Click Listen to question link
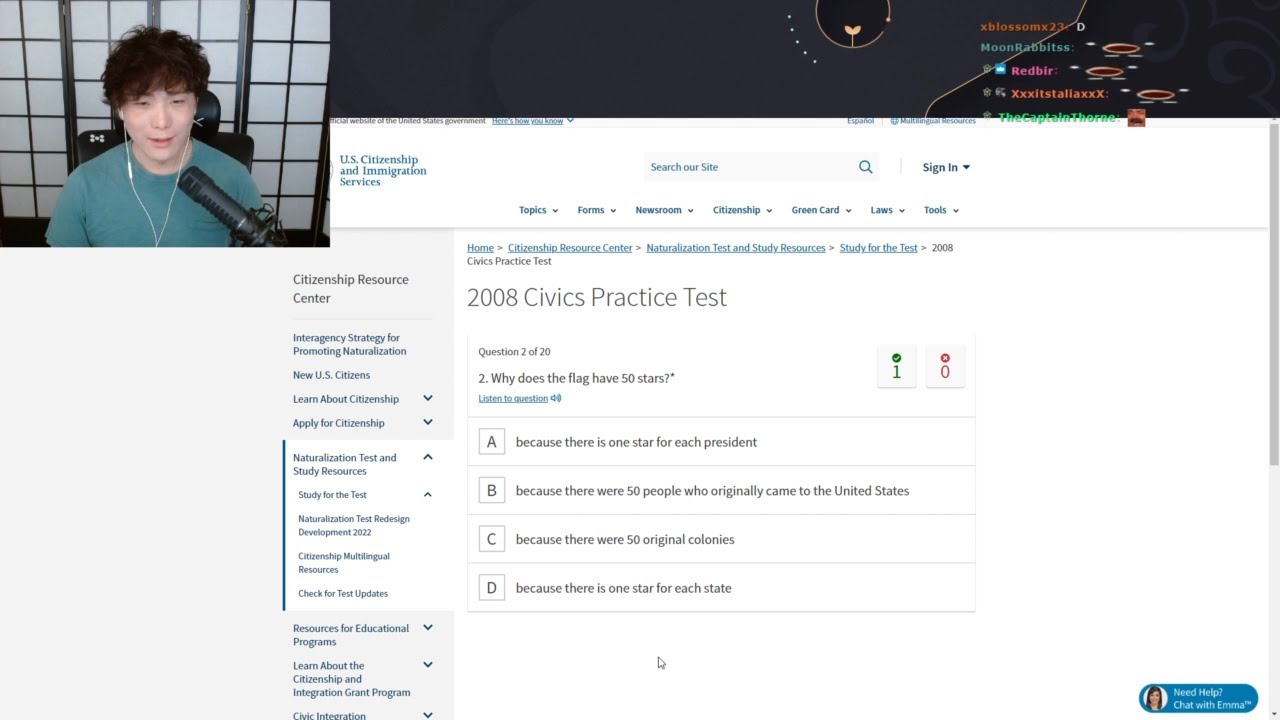This screenshot has height=720, width=1280. 513,398
